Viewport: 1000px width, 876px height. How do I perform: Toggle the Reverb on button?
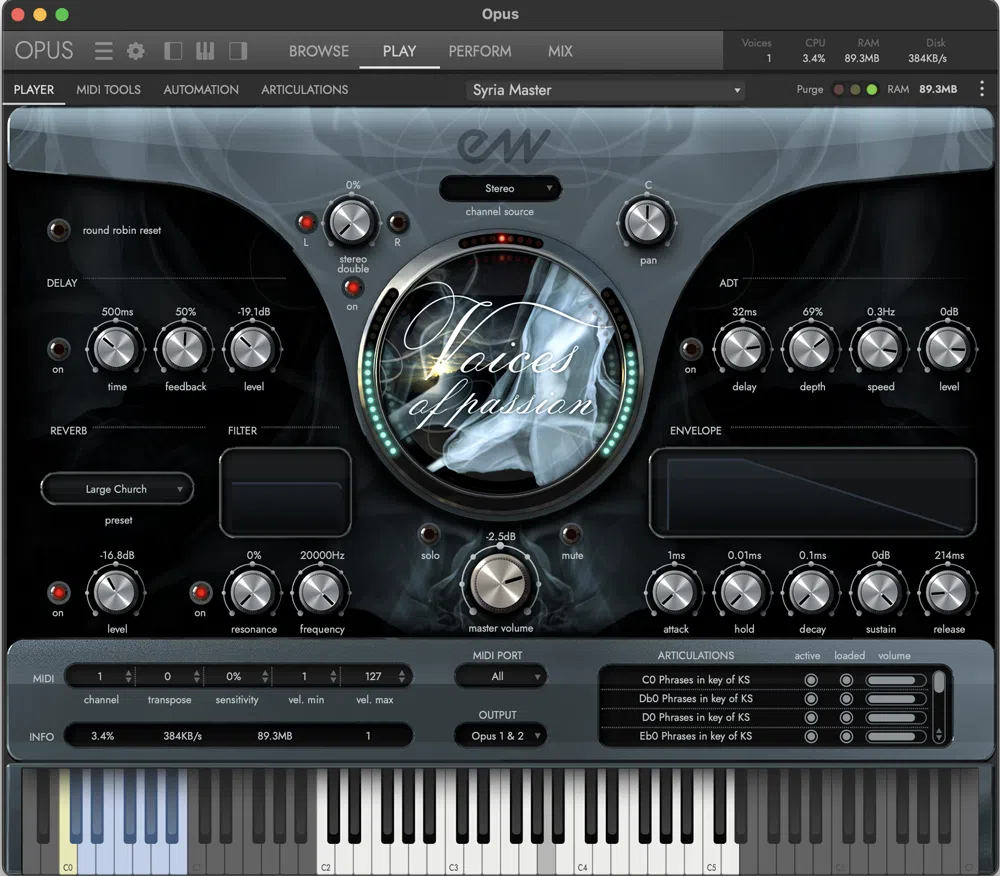[58, 592]
